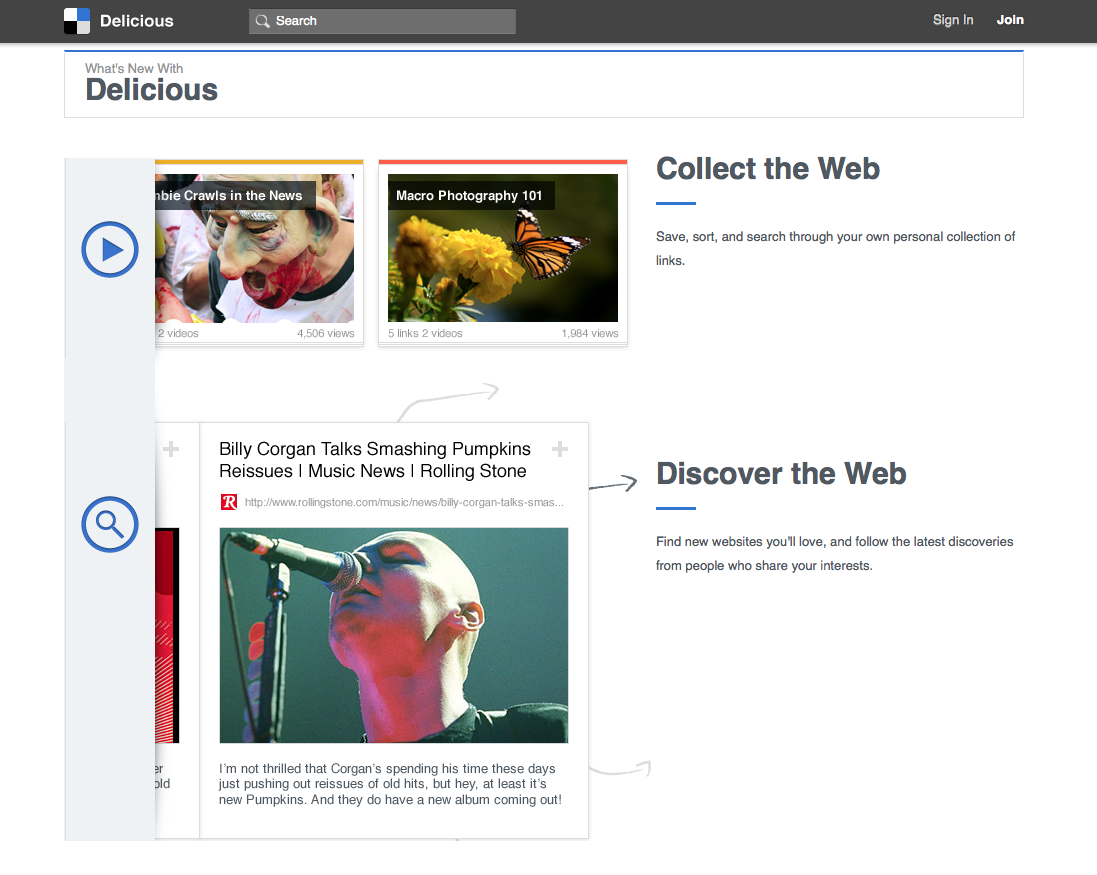1097x875 pixels.
Task: Click the plus icon on the left partial card
Action: pos(171,449)
